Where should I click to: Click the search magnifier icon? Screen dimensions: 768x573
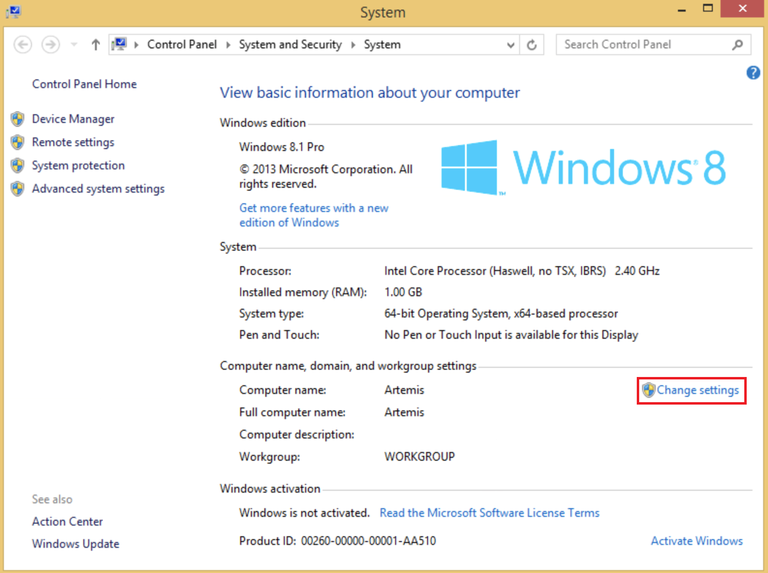[x=738, y=45]
